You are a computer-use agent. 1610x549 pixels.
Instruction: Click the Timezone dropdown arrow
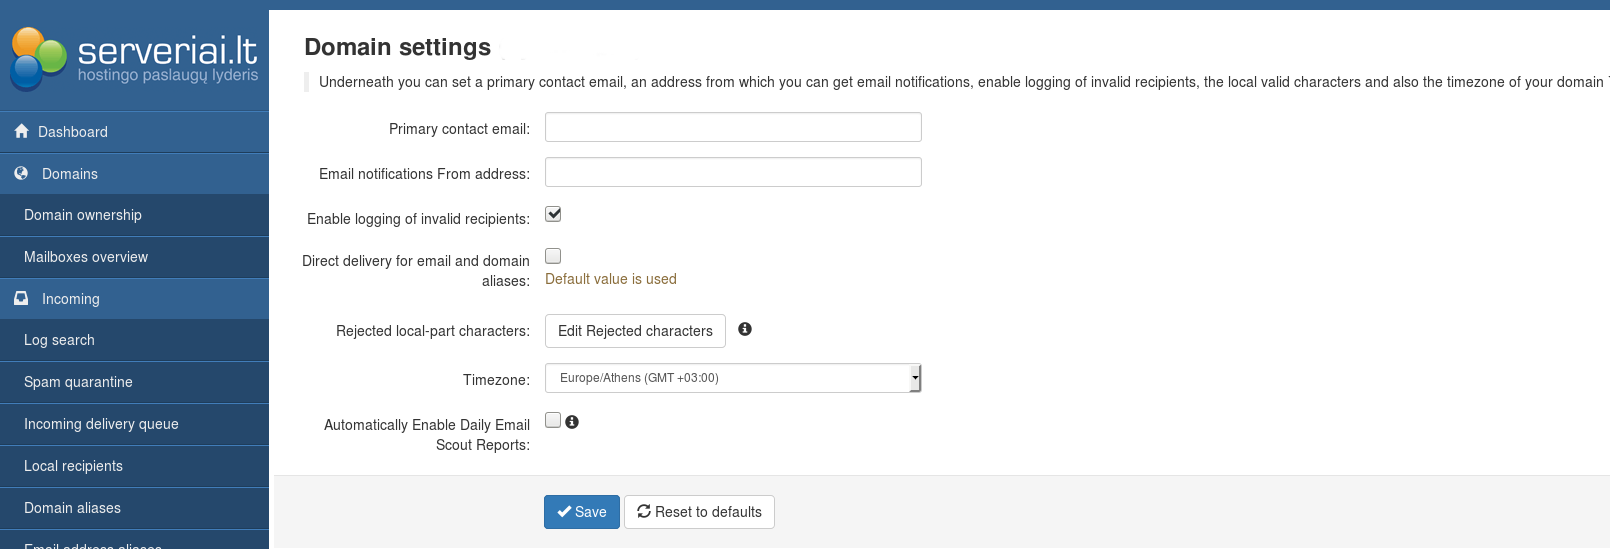(x=915, y=378)
